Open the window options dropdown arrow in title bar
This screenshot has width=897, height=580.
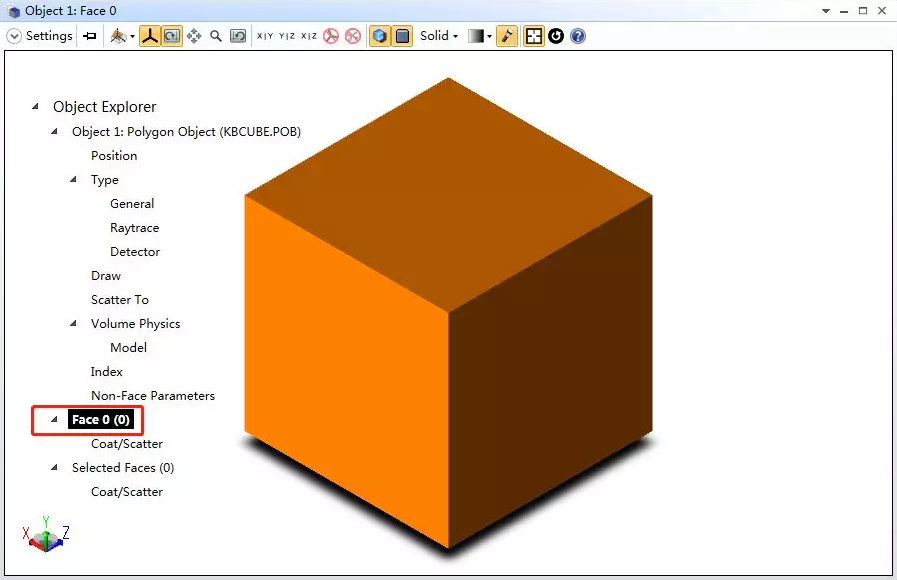point(825,11)
